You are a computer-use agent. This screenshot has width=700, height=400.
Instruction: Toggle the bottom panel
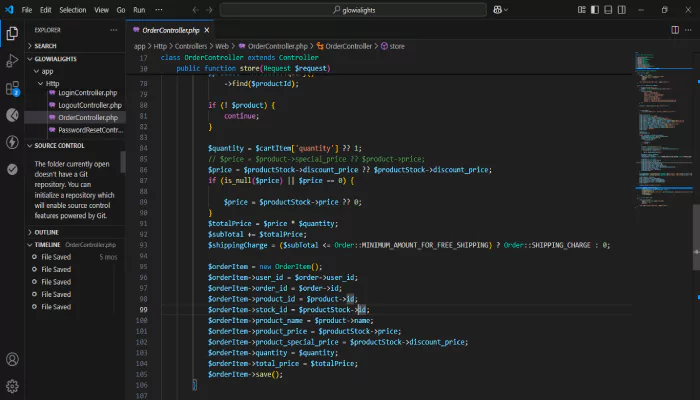(x=608, y=10)
